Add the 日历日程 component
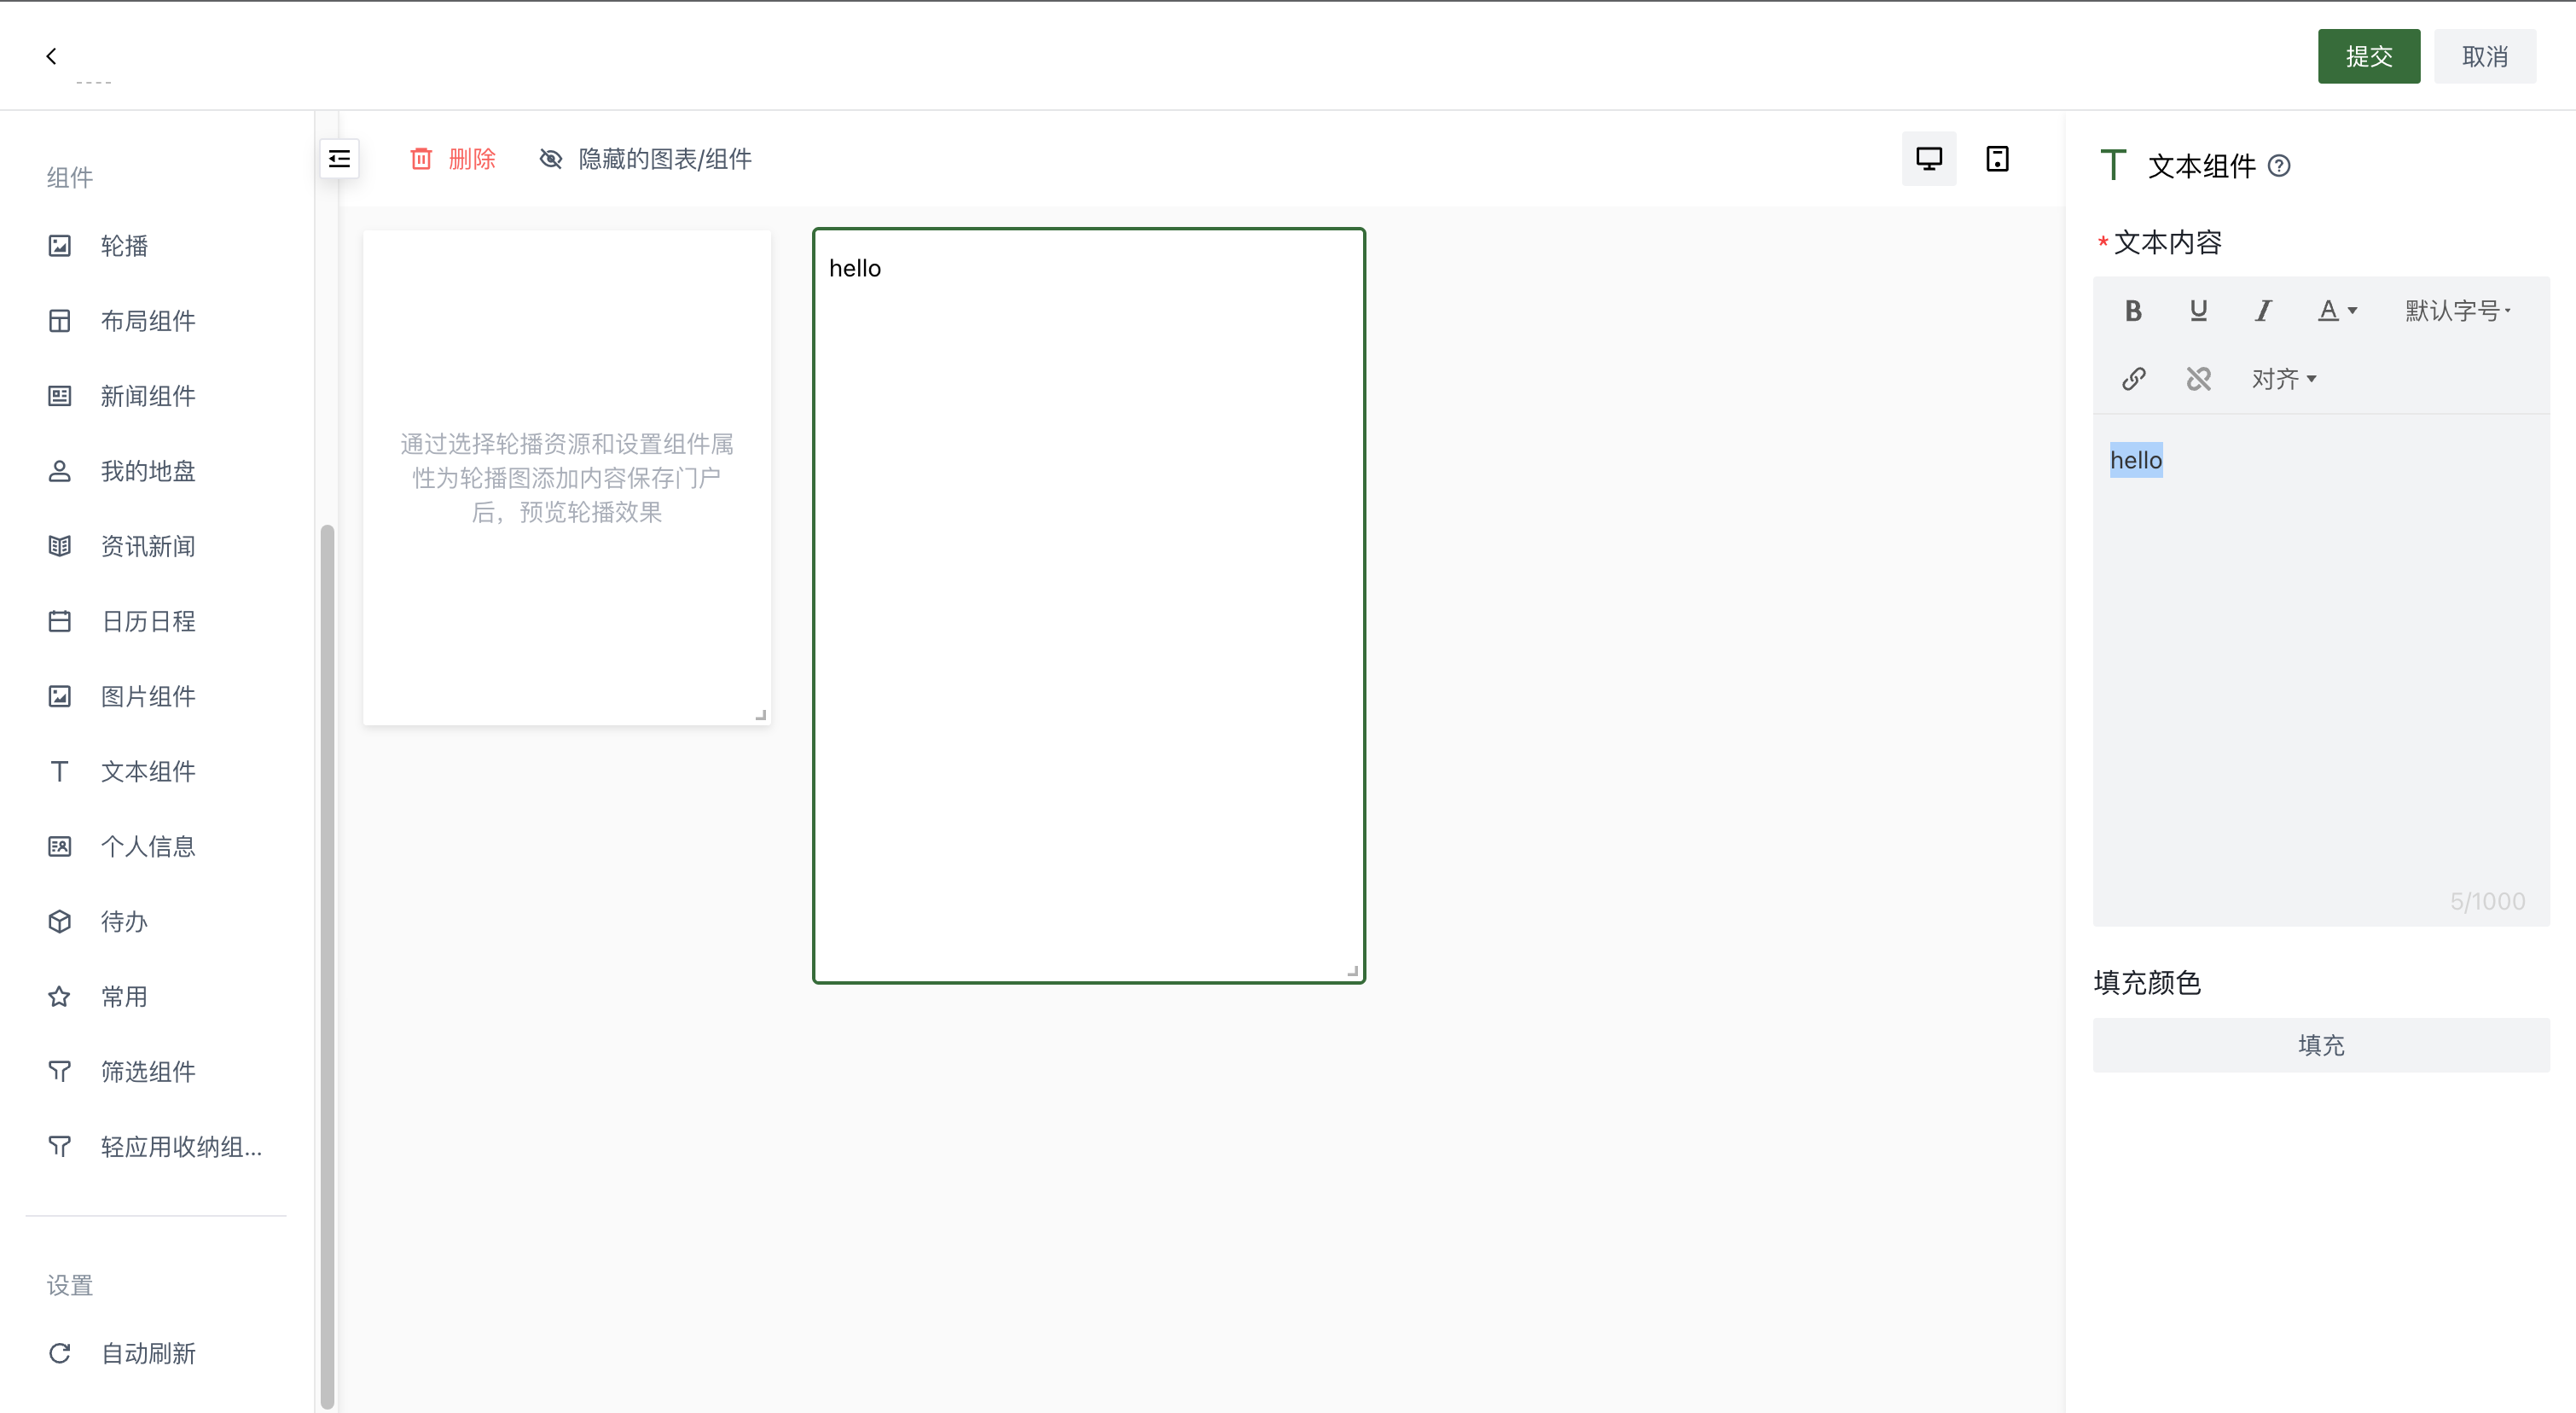 coord(148,621)
